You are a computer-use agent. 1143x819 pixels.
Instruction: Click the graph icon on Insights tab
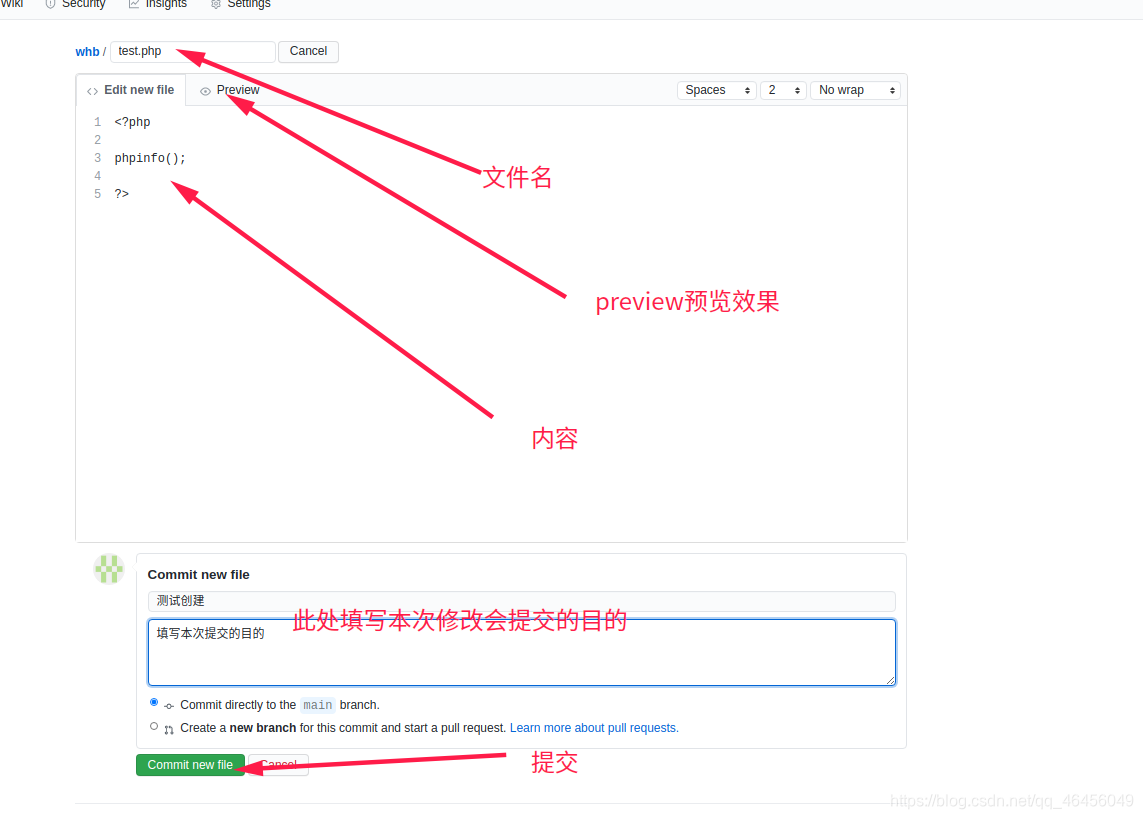(x=134, y=4)
